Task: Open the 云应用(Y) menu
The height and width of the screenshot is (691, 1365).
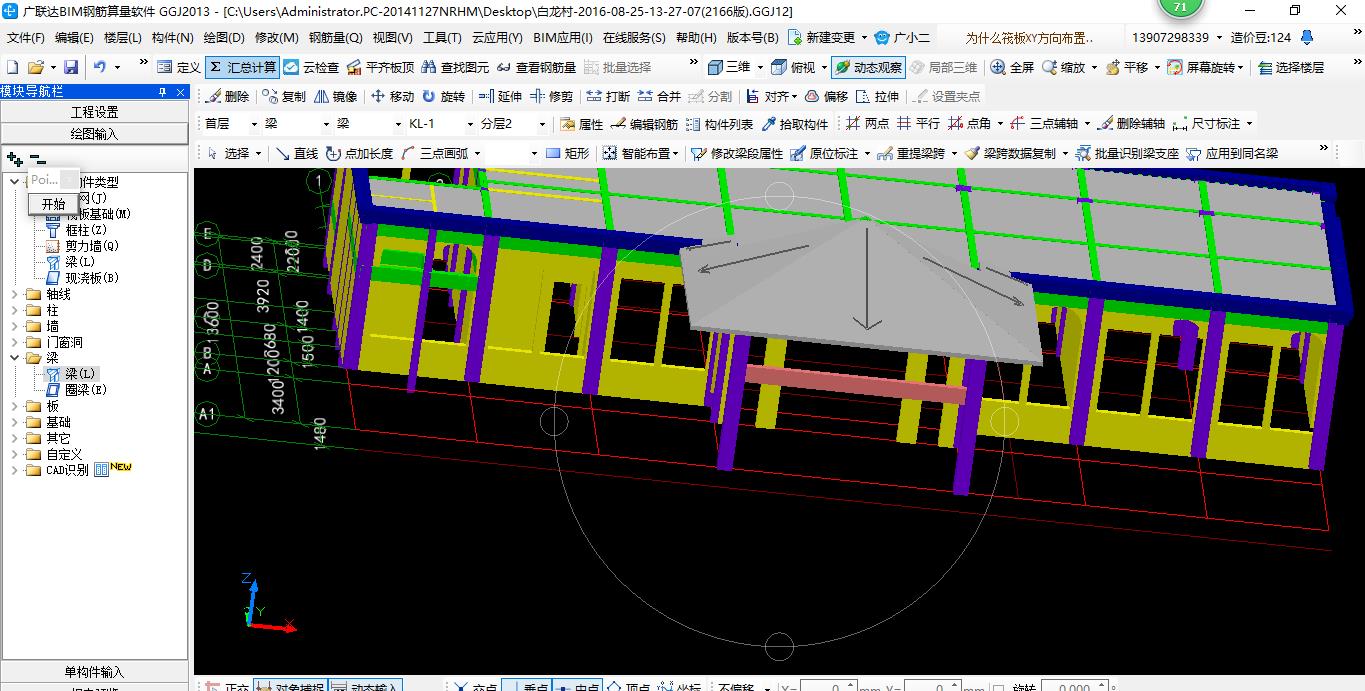Action: pyautogui.click(x=497, y=38)
